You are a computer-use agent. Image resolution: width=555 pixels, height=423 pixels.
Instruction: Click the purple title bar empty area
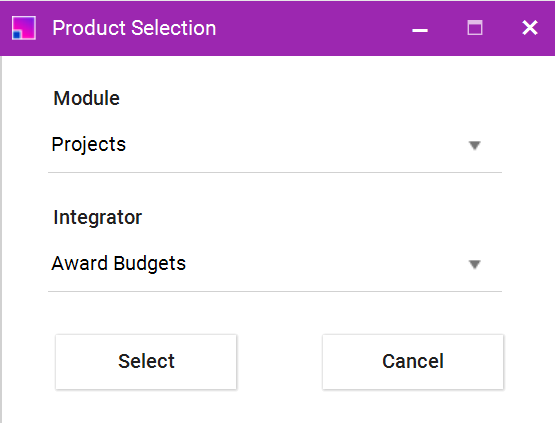point(311,28)
